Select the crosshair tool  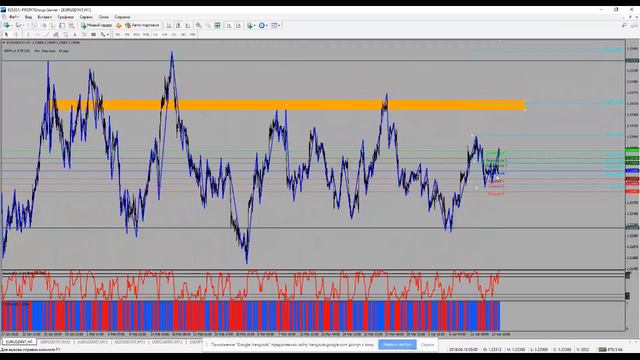pyautogui.click(x=16, y=35)
